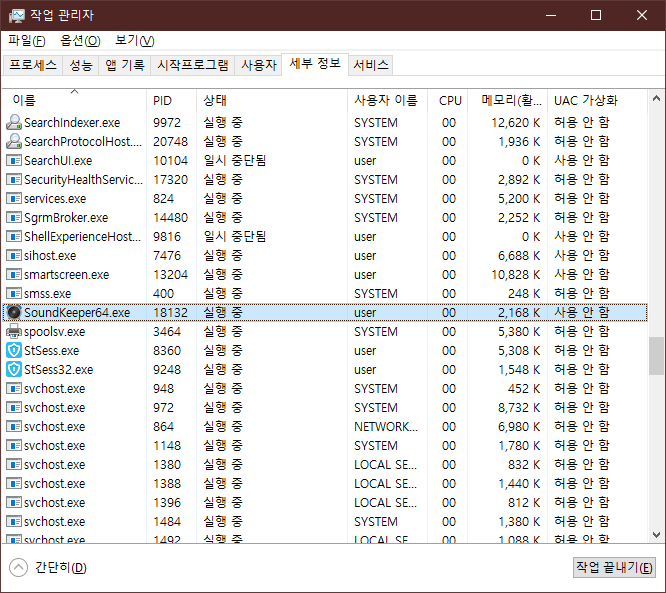Click memory value 12,620 K
666x593 pixels.
tap(516, 123)
